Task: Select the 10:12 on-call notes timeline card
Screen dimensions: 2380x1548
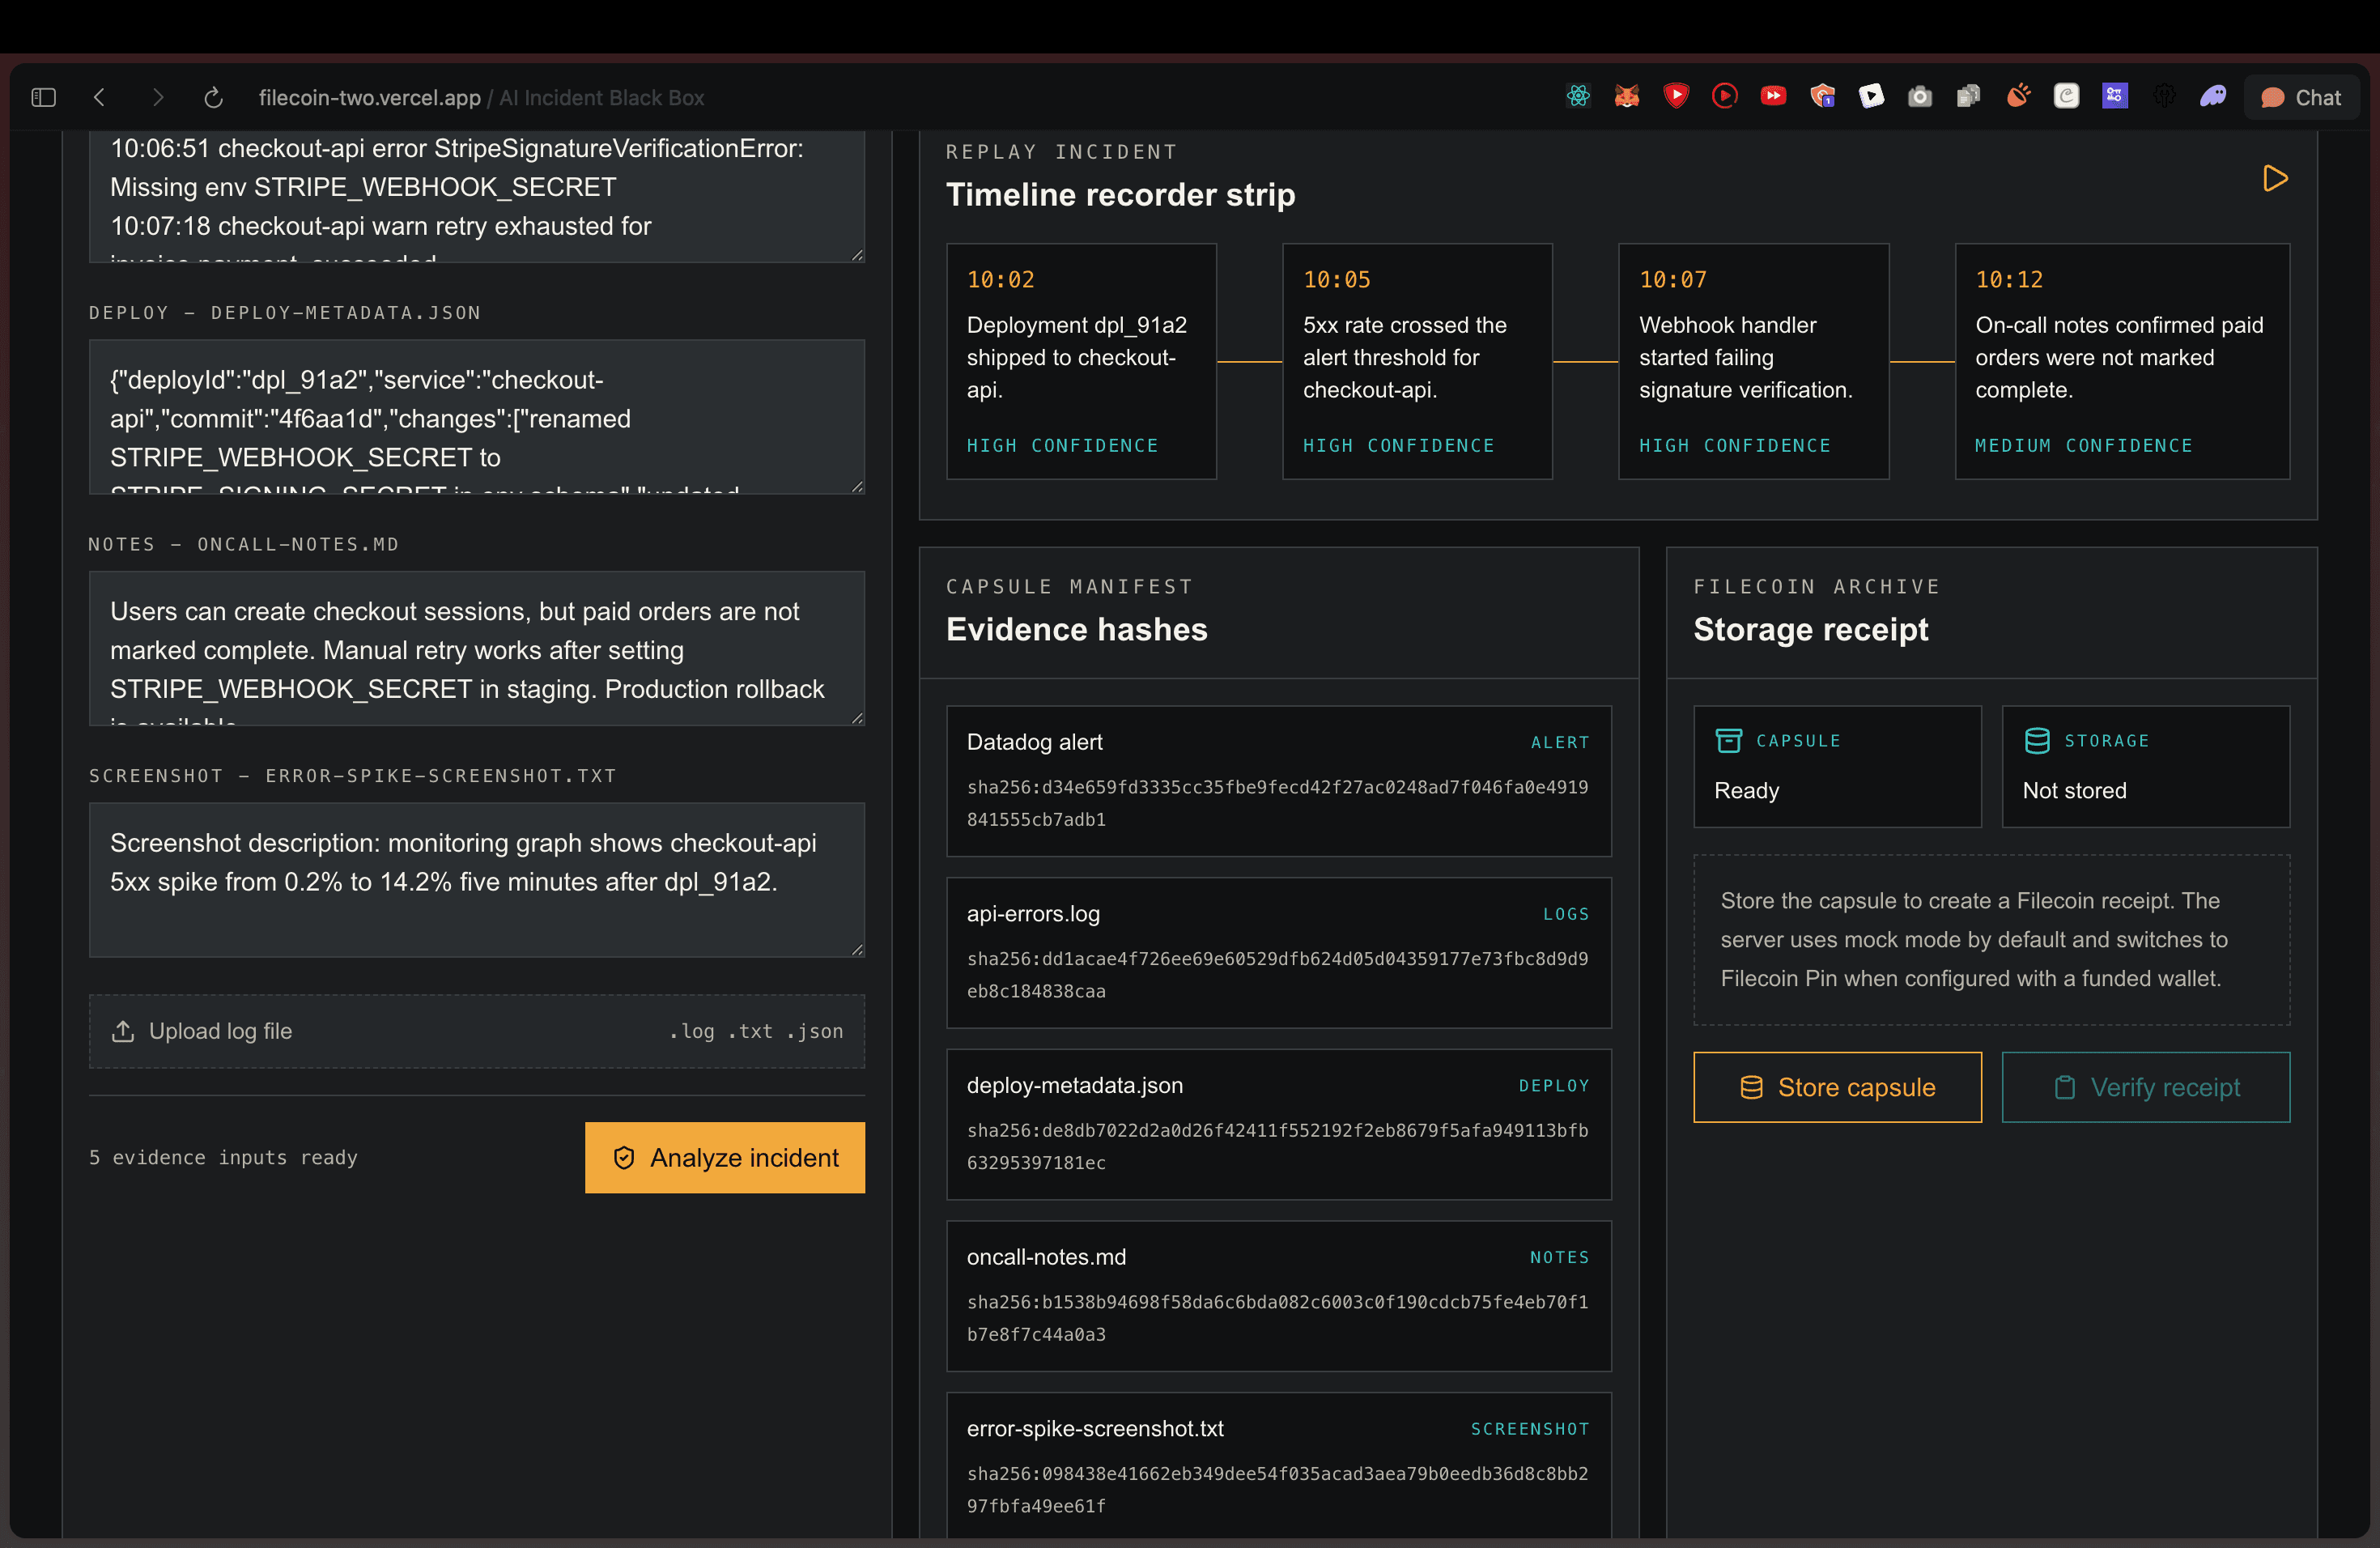Action: coord(2122,361)
